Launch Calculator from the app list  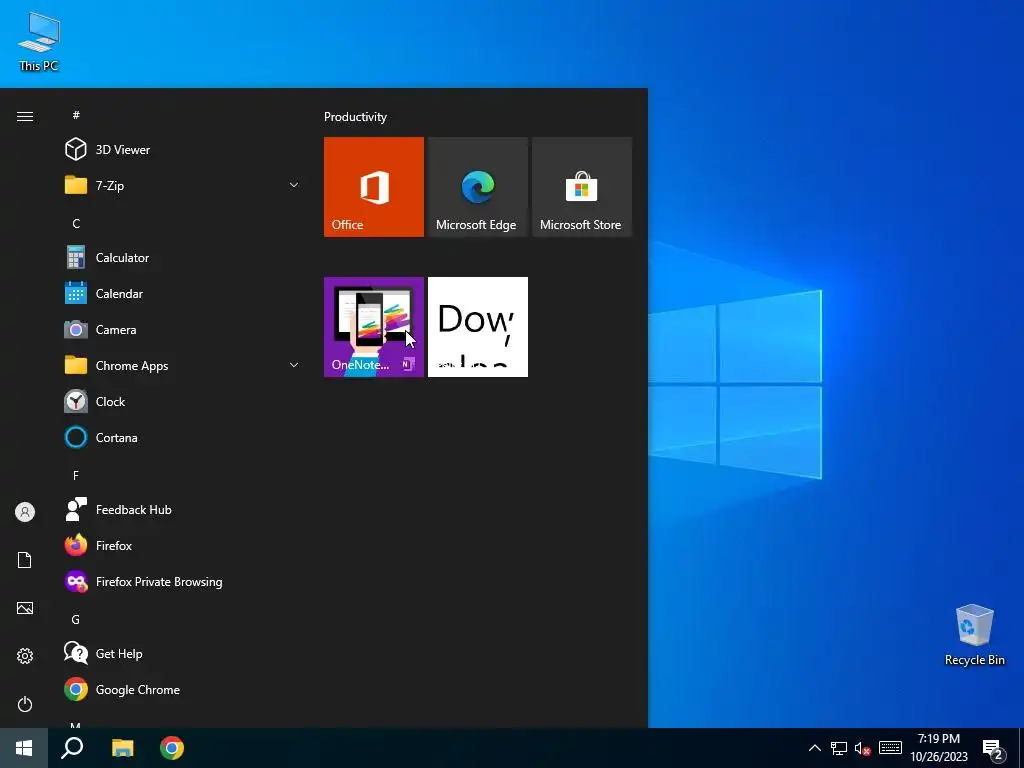[x=183, y=257]
